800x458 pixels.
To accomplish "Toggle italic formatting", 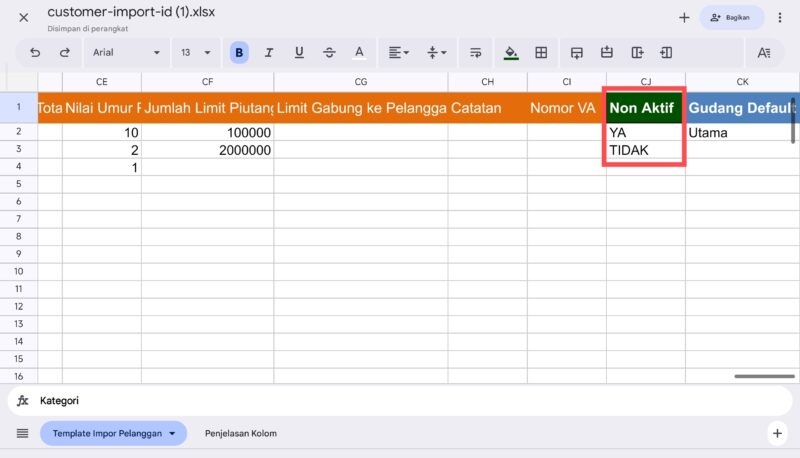I will pyautogui.click(x=268, y=53).
